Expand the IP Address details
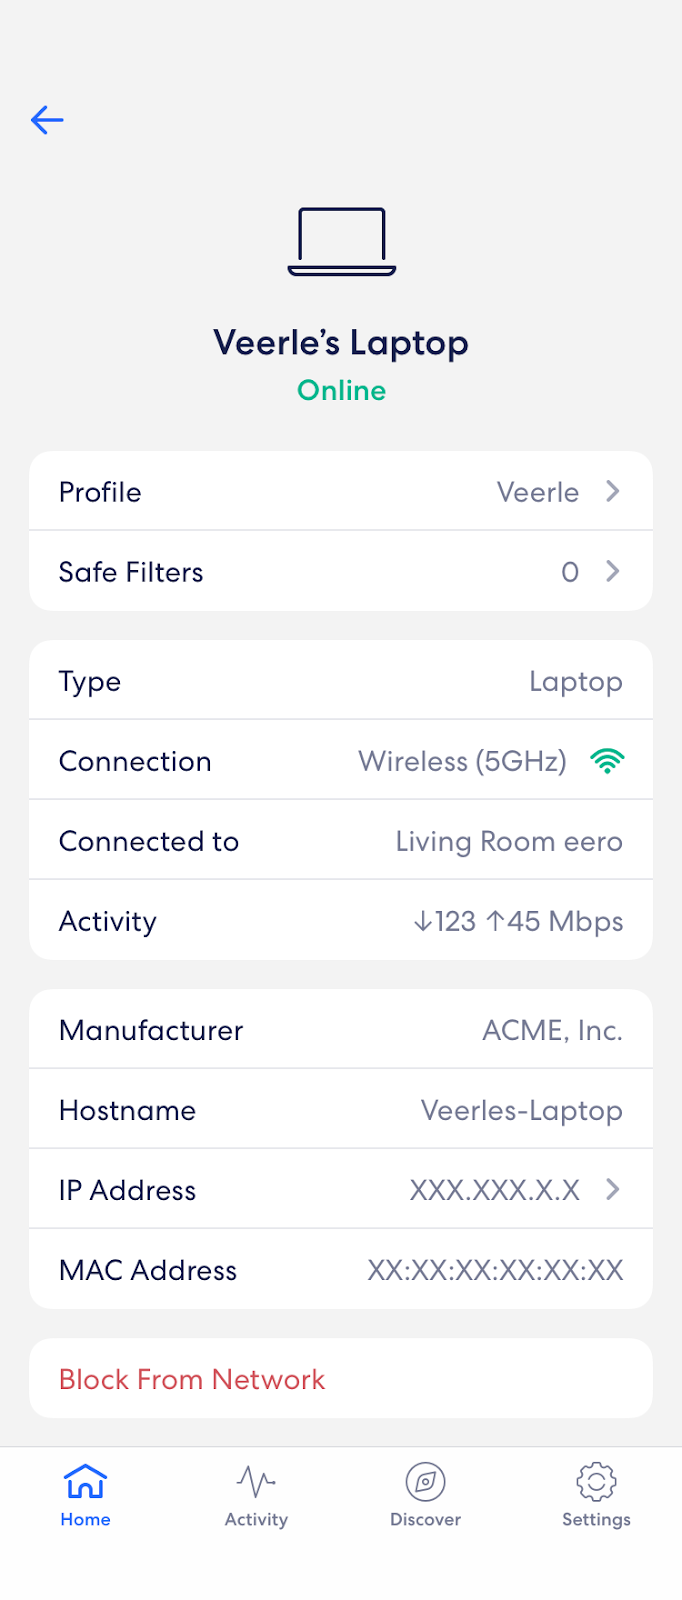Viewport: 682px width, 1600px height. click(x=612, y=1190)
